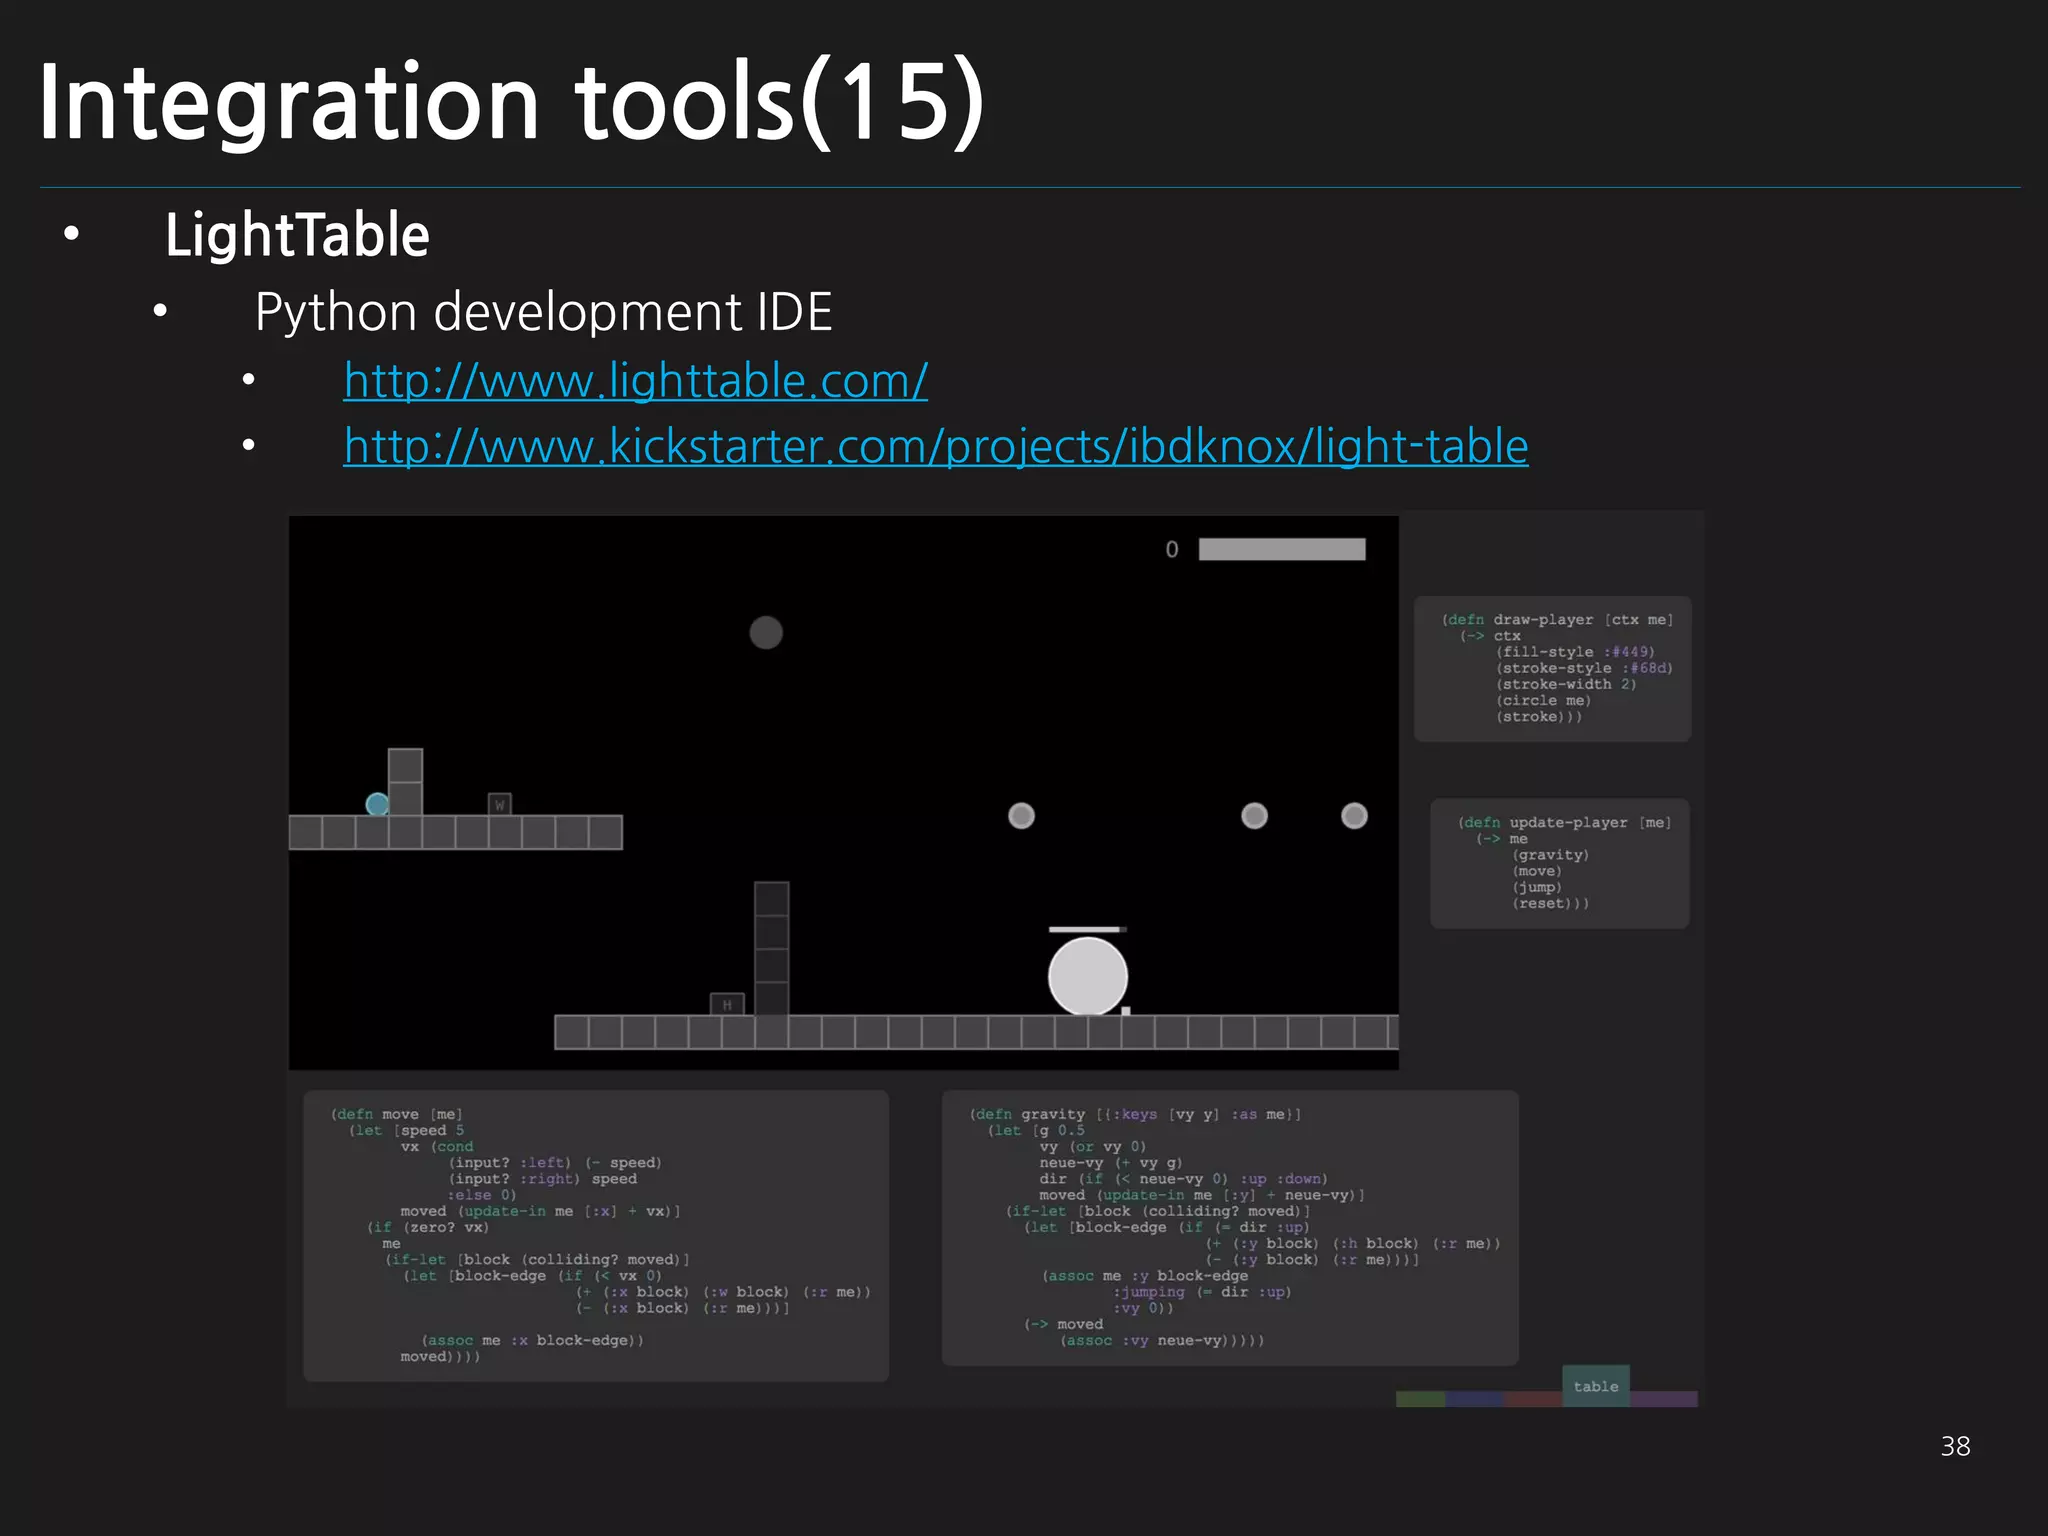The image size is (2048, 1536).
Task: Click ":jumping (= dir :up)" in gravity code
Action: click(1202, 1292)
